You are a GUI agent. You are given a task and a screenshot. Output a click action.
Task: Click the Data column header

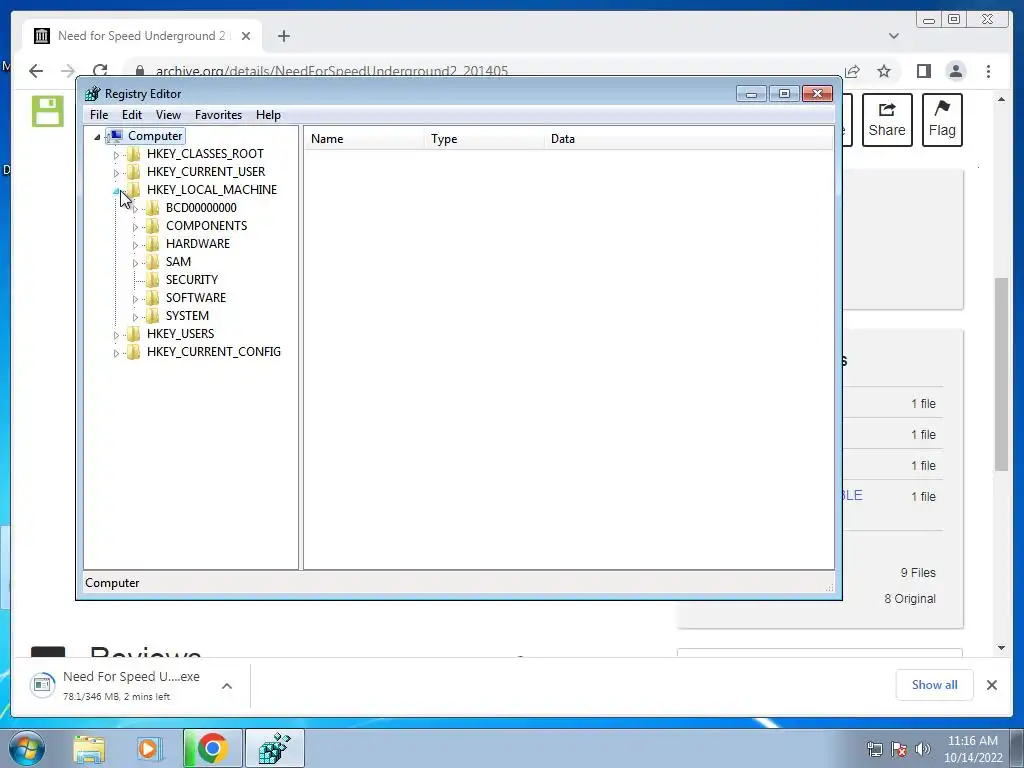688,139
